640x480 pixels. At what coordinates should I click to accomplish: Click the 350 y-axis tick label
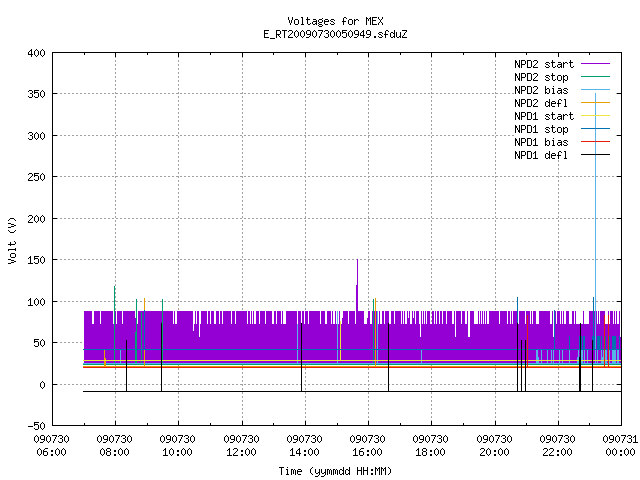click(x=36, y=94)
